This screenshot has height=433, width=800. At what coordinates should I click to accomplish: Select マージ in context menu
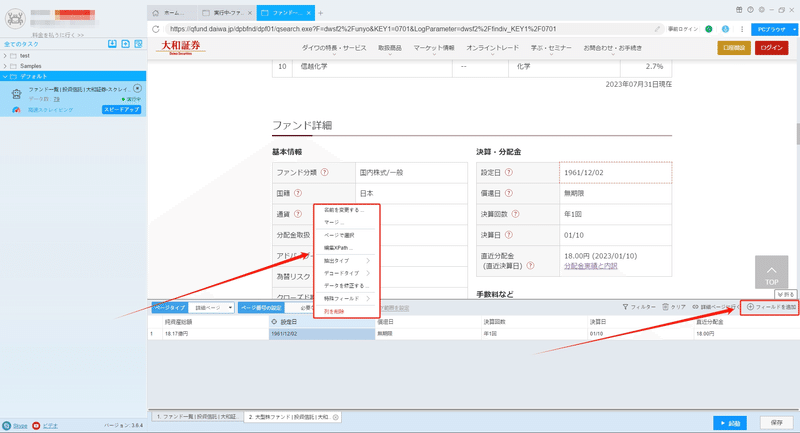coord(334,222)
